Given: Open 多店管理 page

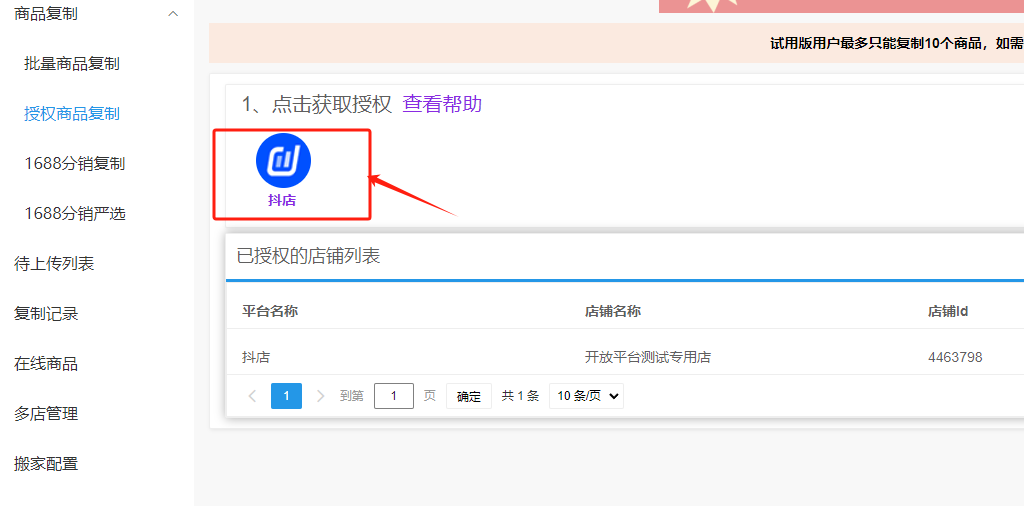Looking at the screenshot, I should (46, 414).
